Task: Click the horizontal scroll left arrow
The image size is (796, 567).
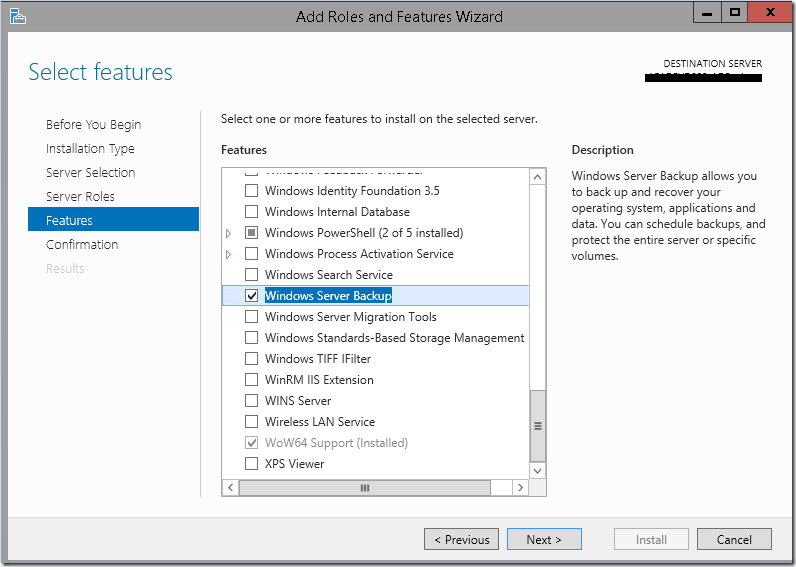Action: (230, 488)
